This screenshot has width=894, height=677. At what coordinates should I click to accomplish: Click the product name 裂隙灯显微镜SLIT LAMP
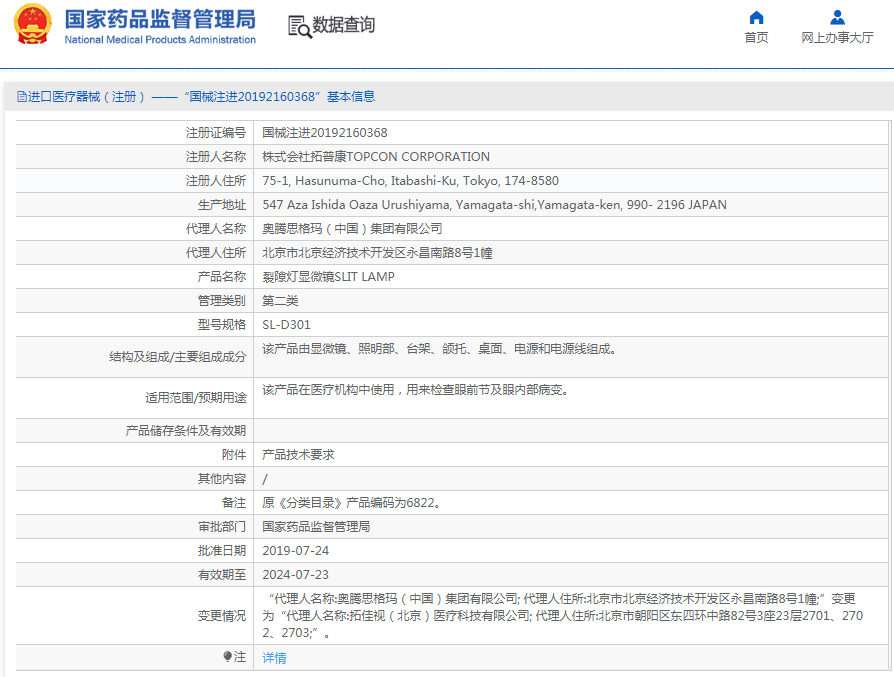coord(328,277)
